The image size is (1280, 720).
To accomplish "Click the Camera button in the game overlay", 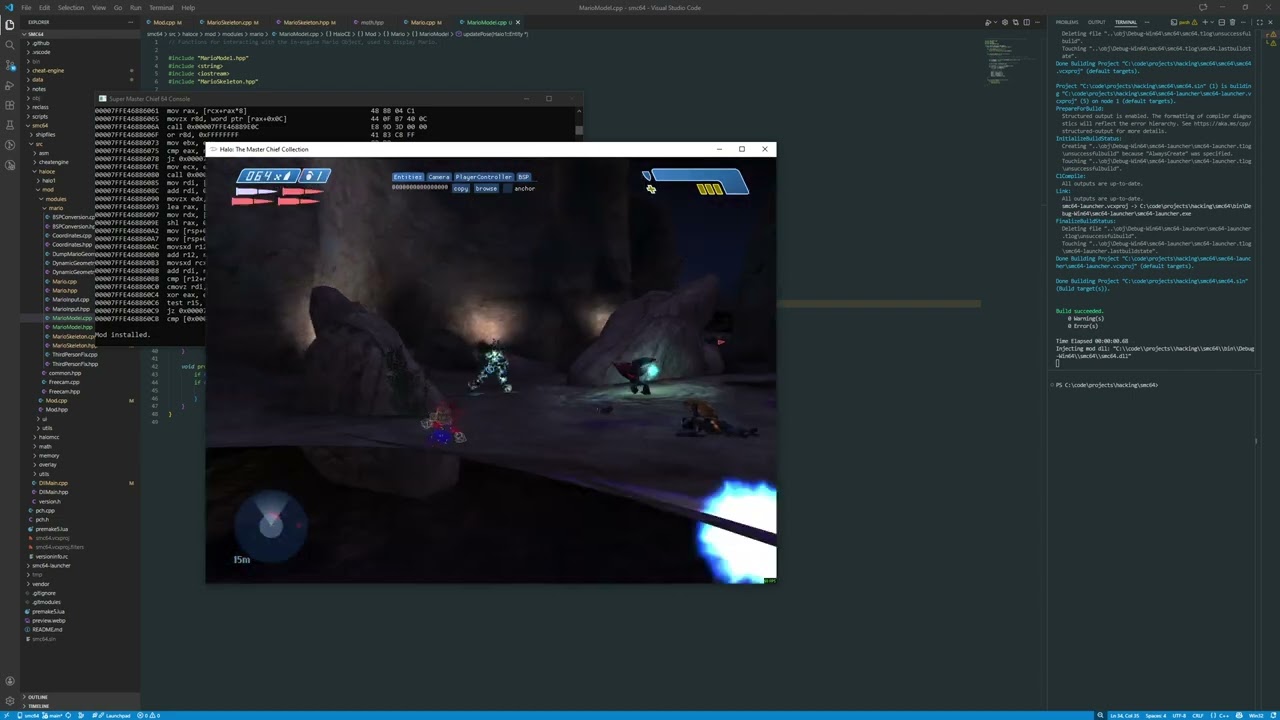I will click(439, 177).
